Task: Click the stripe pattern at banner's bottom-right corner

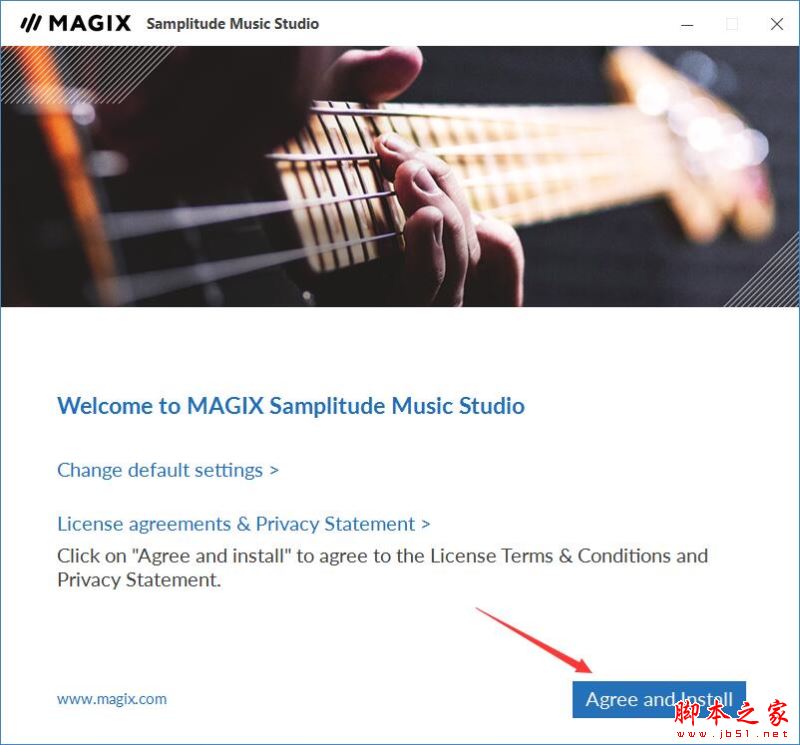Action: (x=765, y=278)
